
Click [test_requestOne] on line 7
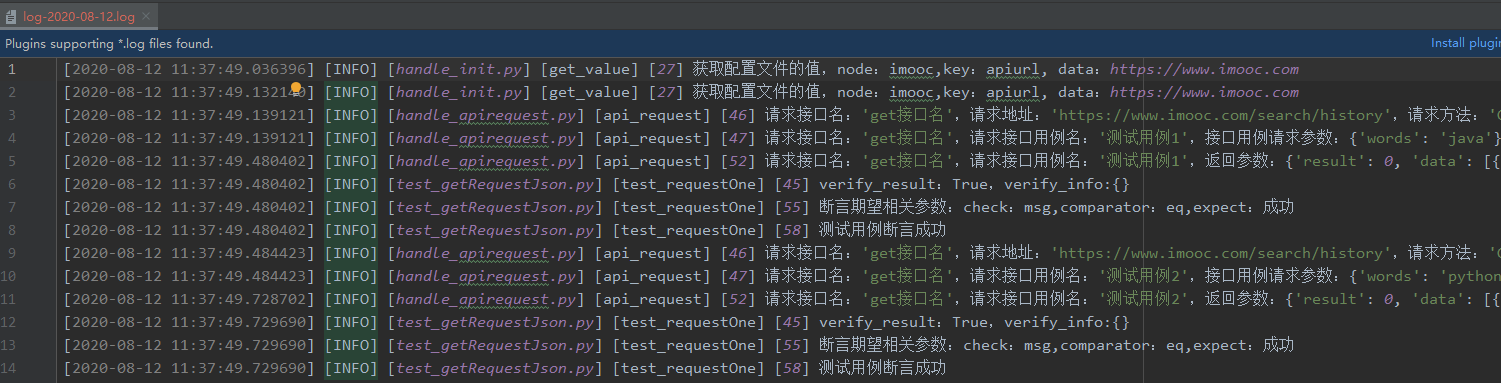688,207
